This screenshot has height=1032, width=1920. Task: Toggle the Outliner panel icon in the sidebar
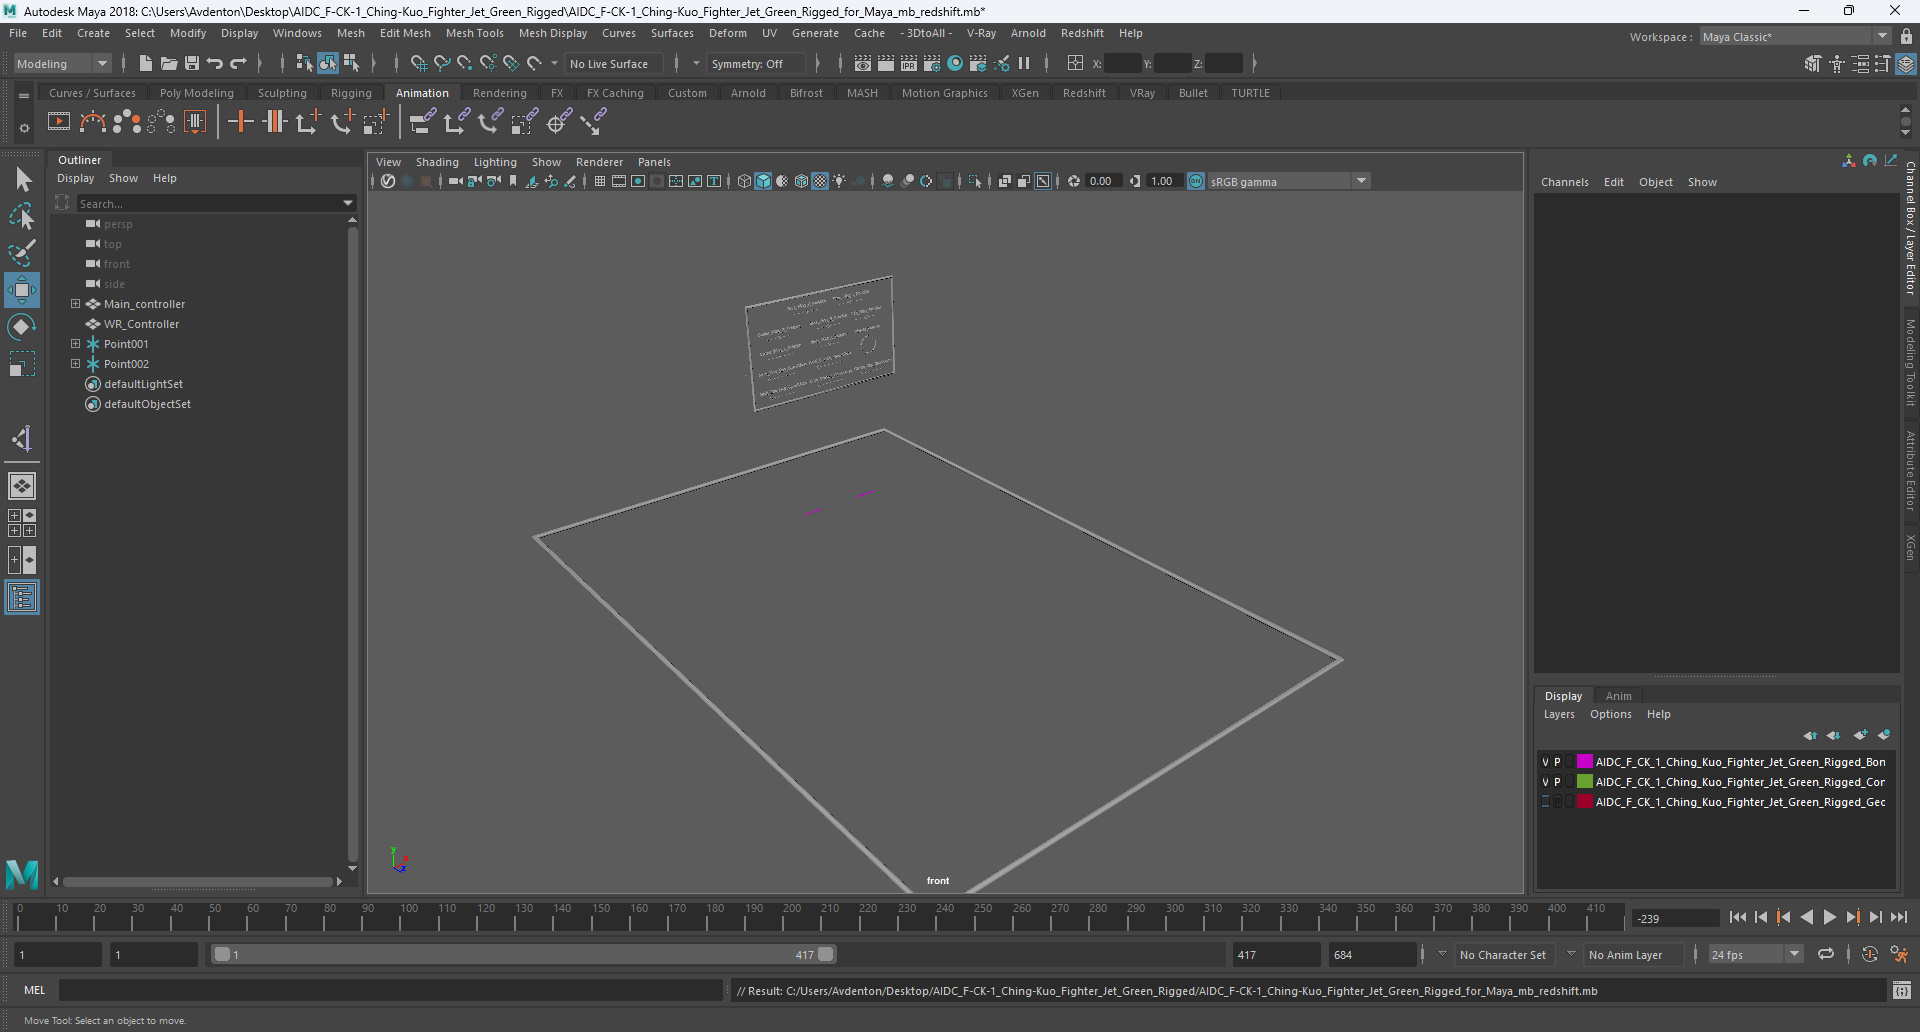pyautogui.click(x=22, y=598)
